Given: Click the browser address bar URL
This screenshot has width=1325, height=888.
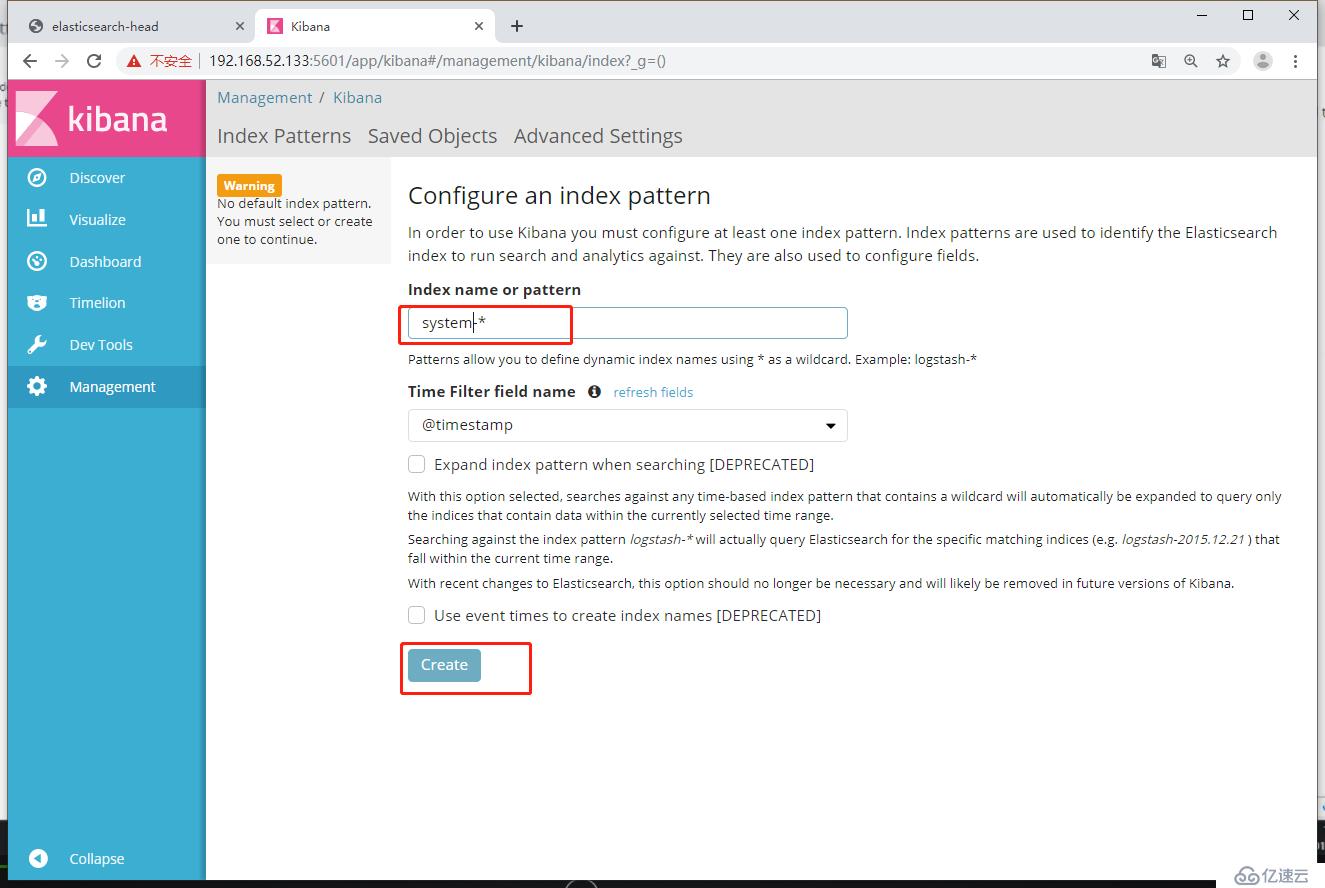Looking at the screenshot, I should (x=437, y=61).
